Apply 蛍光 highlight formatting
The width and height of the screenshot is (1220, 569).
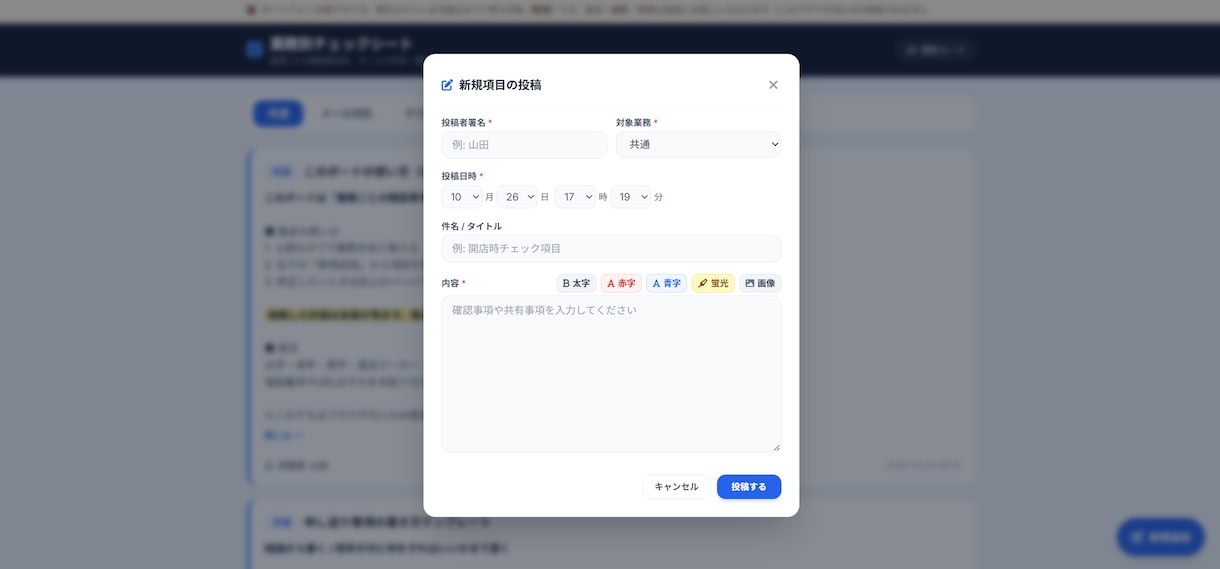pyautogui.click(x=713, y=283)
